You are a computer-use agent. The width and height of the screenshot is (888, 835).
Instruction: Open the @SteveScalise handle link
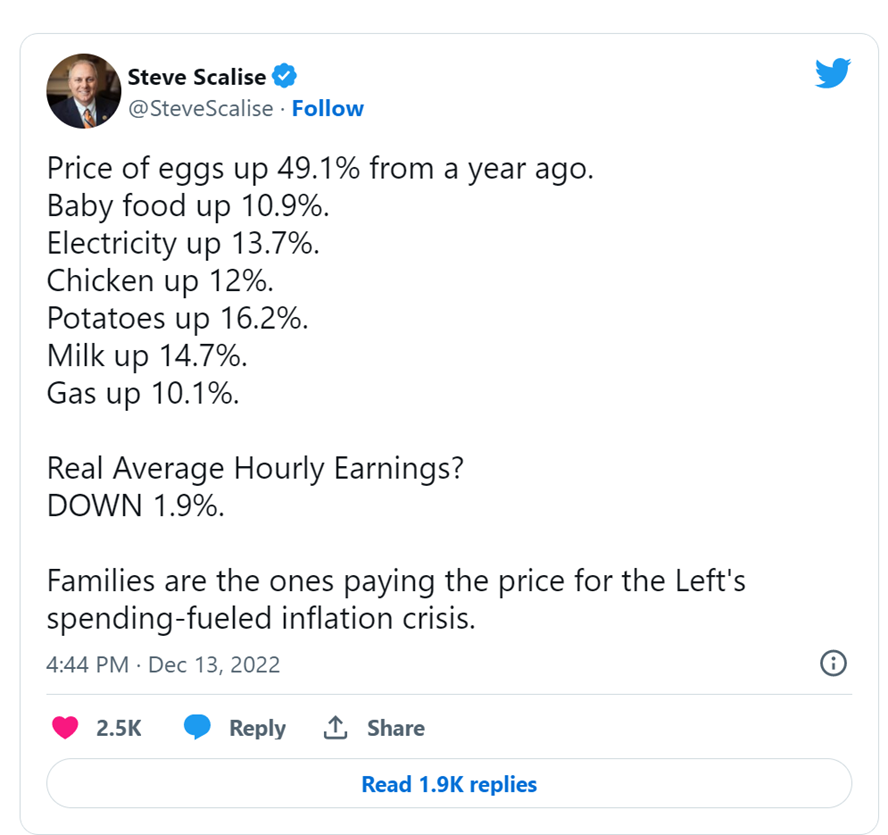point(200,108)
